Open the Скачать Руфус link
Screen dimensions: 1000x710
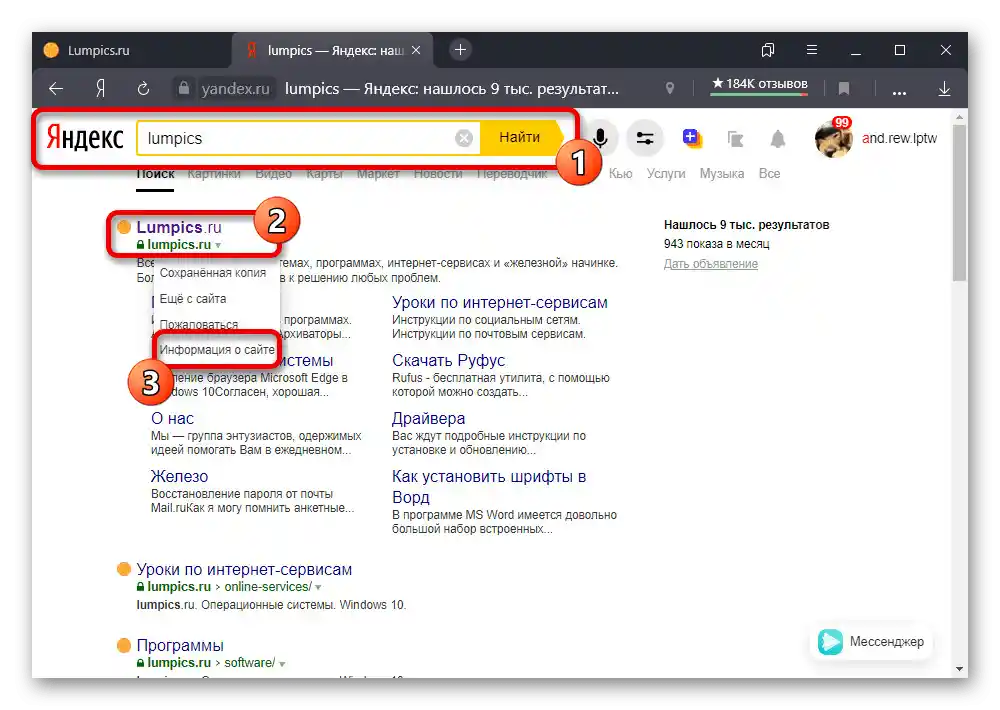[x=448, y=360]
